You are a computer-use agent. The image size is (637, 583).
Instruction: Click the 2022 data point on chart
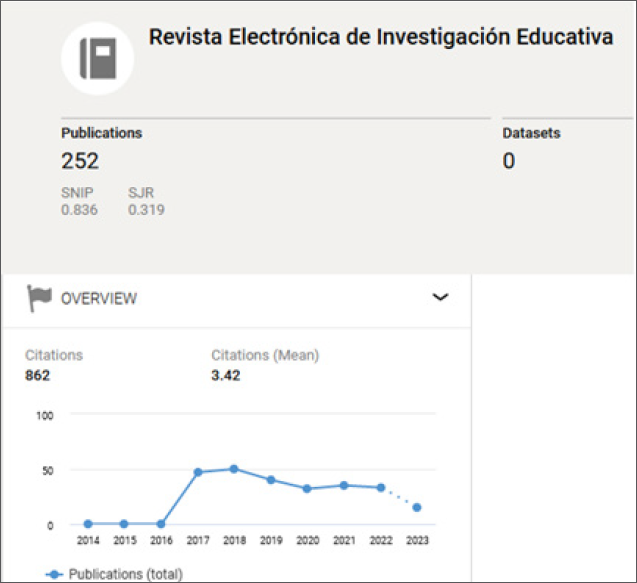pyautogui.click(x=380, y=488)
